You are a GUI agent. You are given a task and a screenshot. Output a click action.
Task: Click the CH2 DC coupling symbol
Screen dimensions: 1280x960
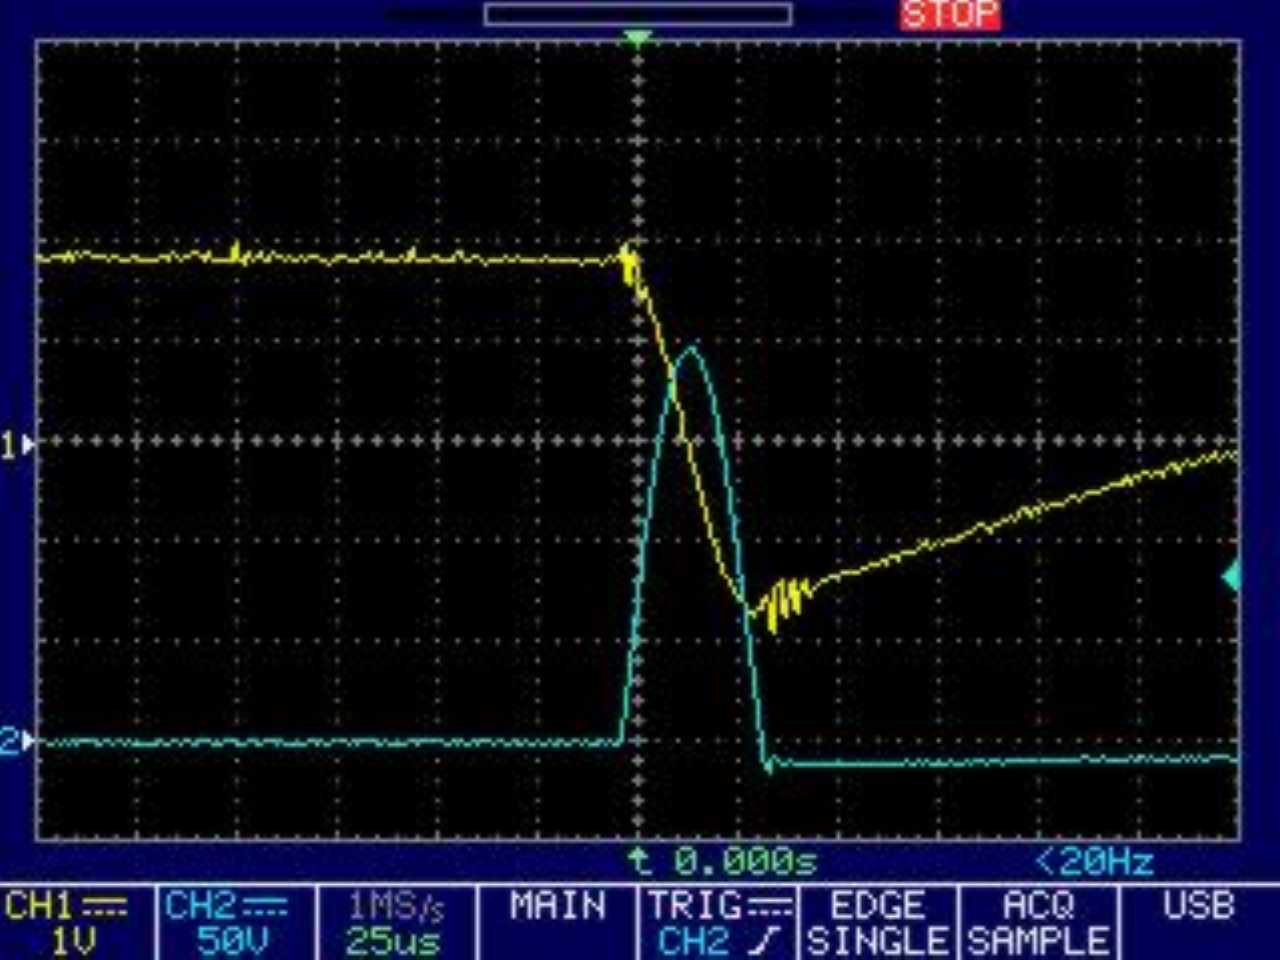(x=265, y=907)
